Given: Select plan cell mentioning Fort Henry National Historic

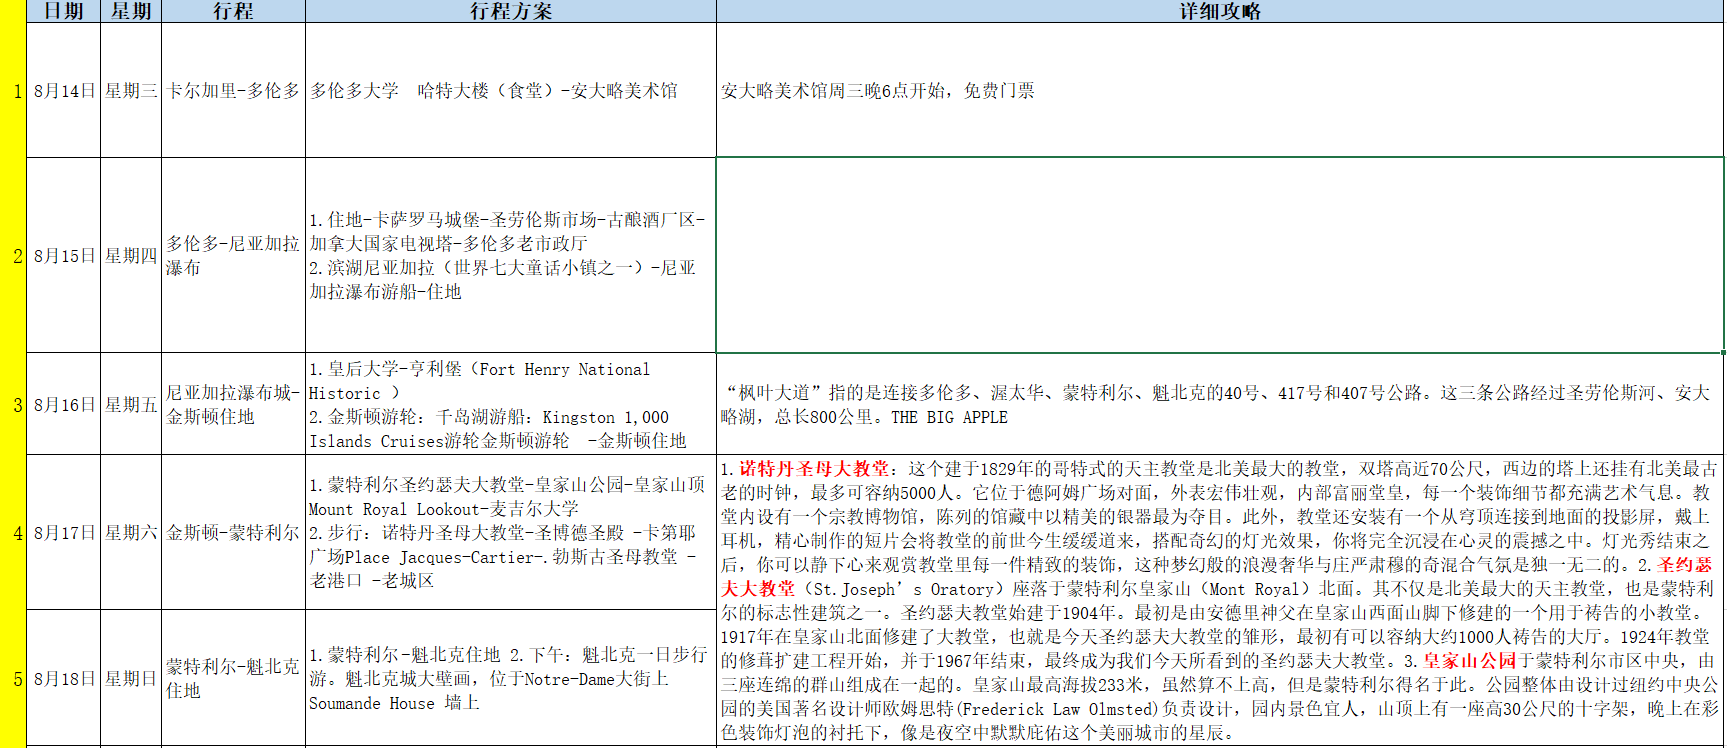Looking at the screenshot, I should [x=511, y=404].
